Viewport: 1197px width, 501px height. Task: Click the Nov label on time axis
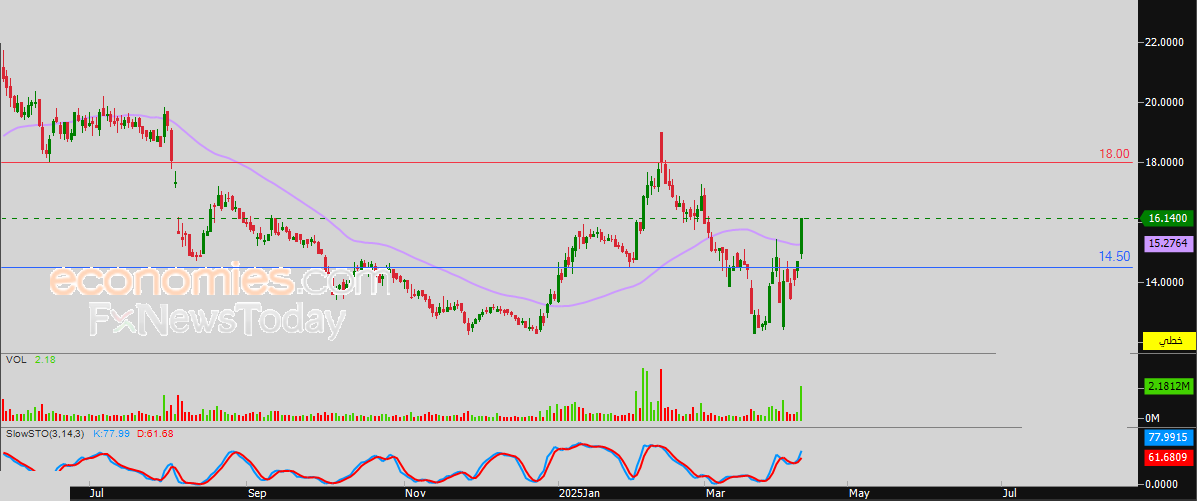click(x=415, y=493)
